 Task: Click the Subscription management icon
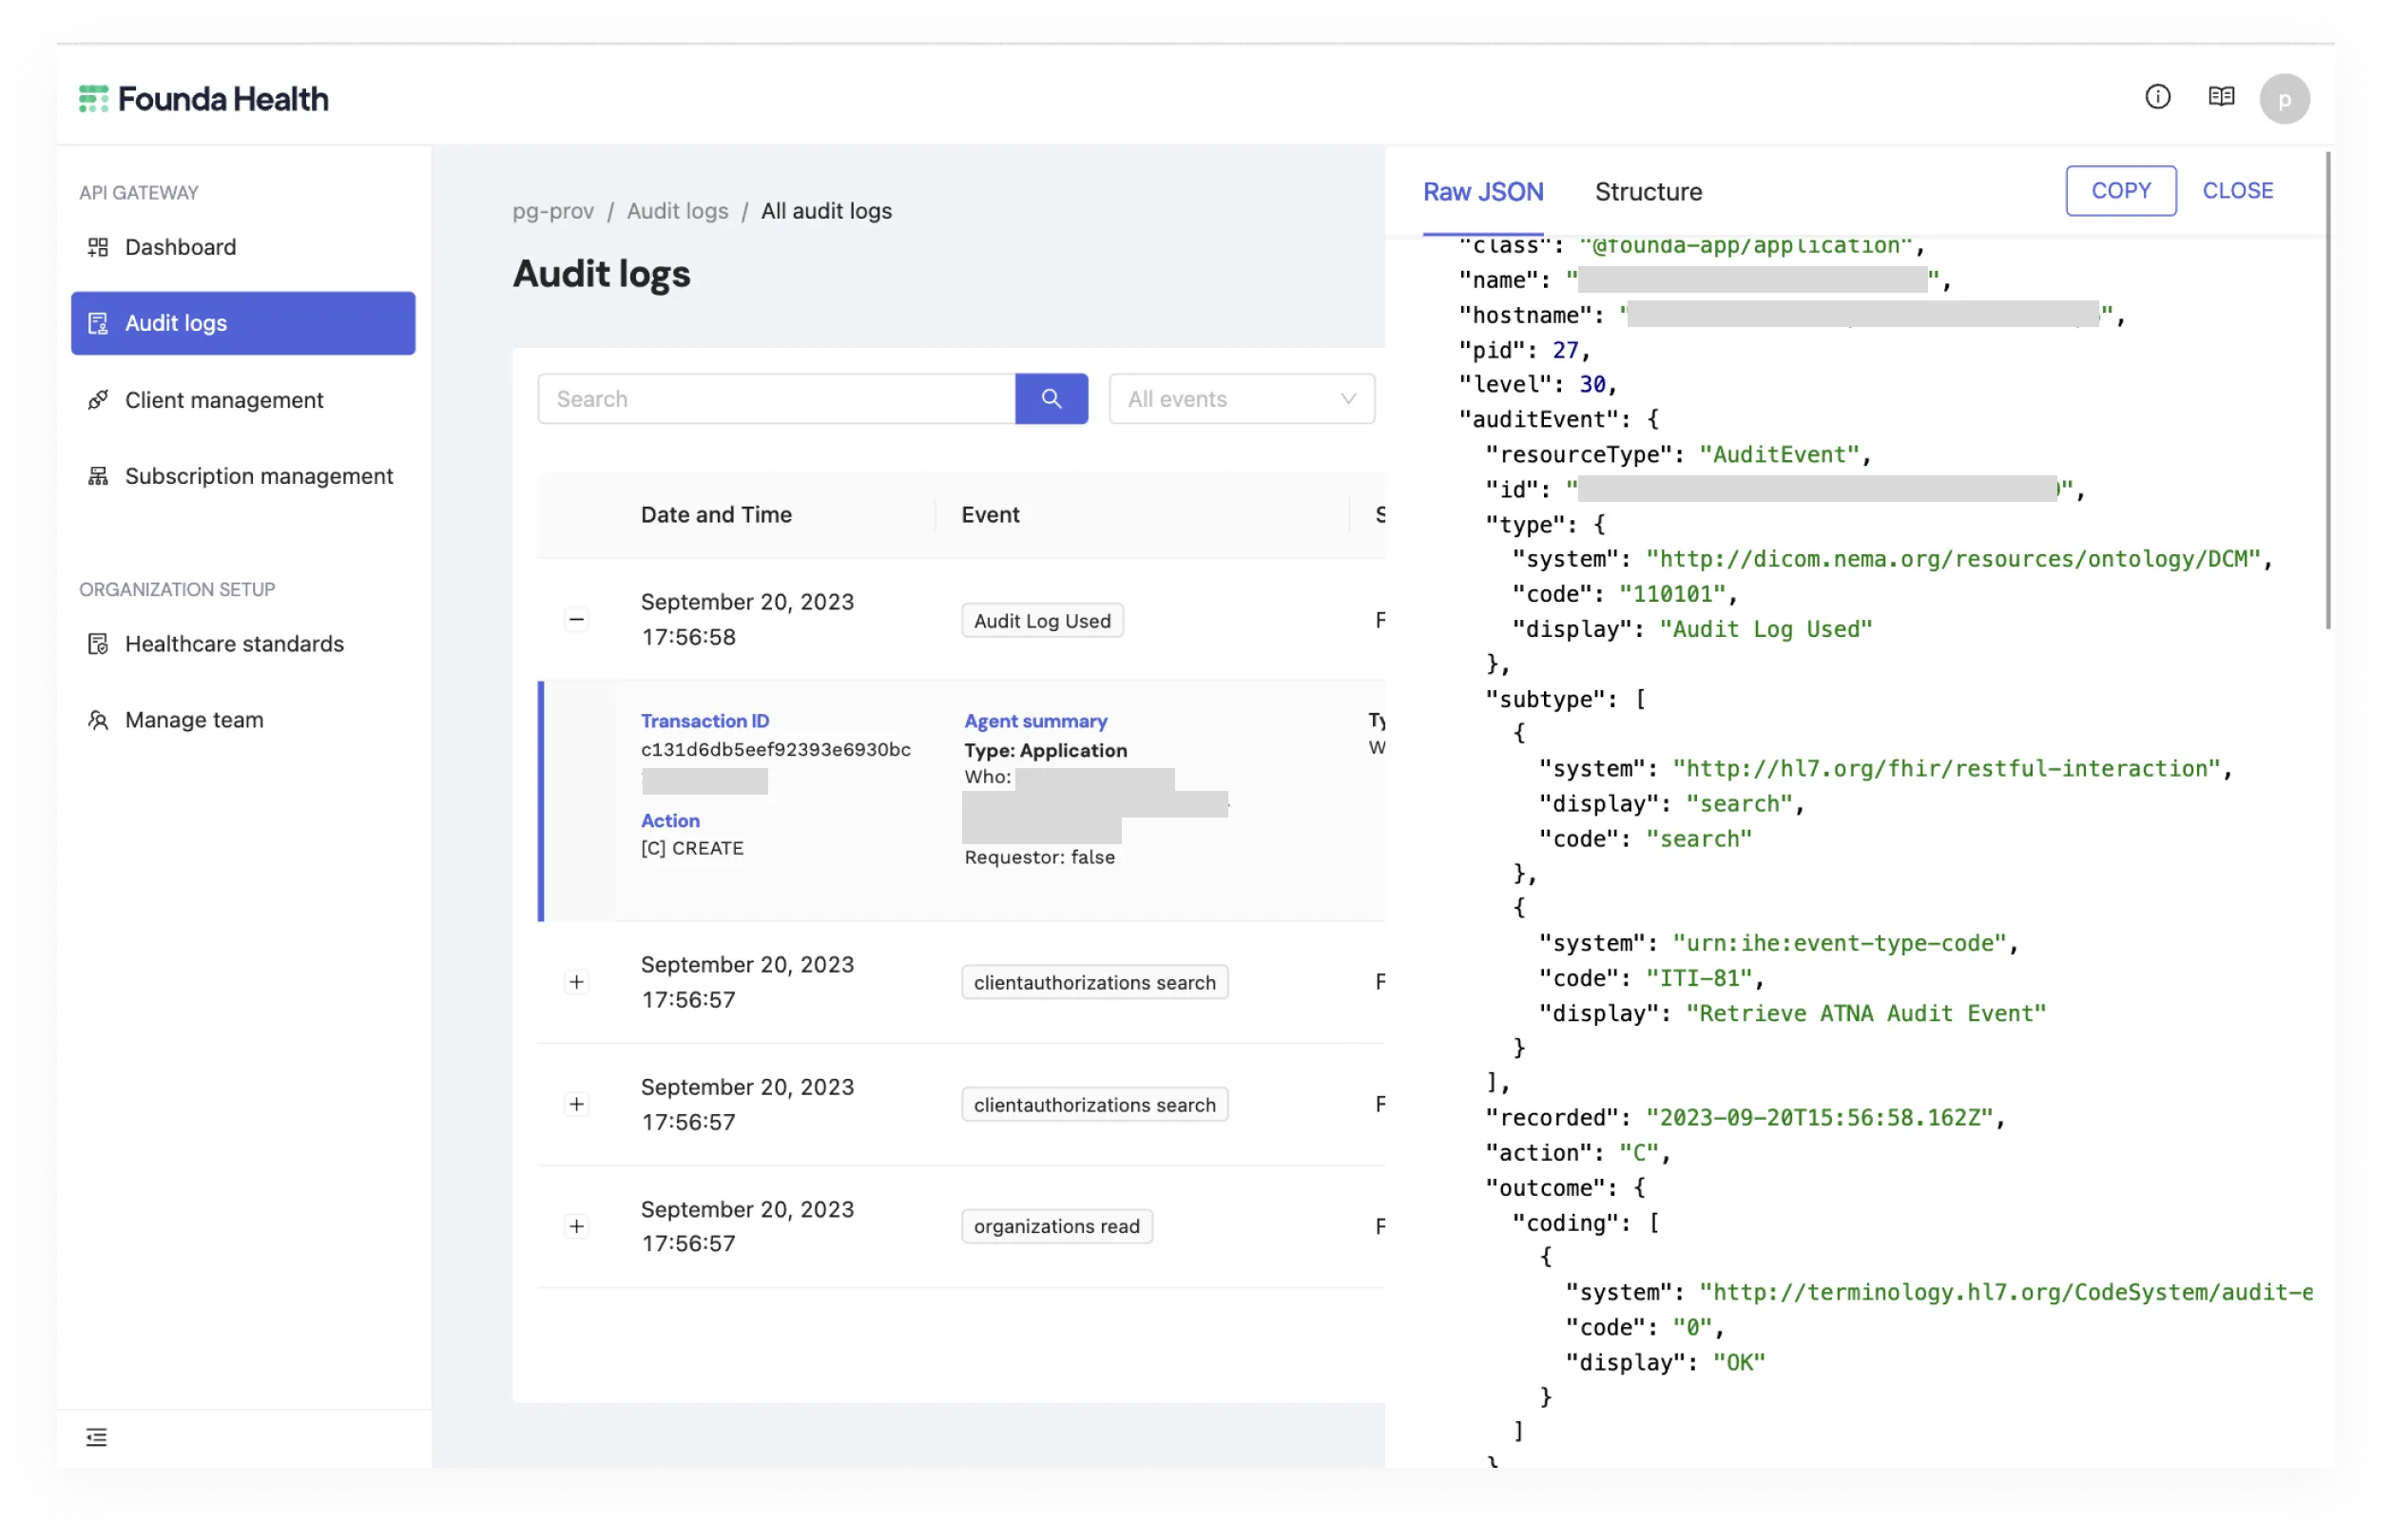(98, 476)
